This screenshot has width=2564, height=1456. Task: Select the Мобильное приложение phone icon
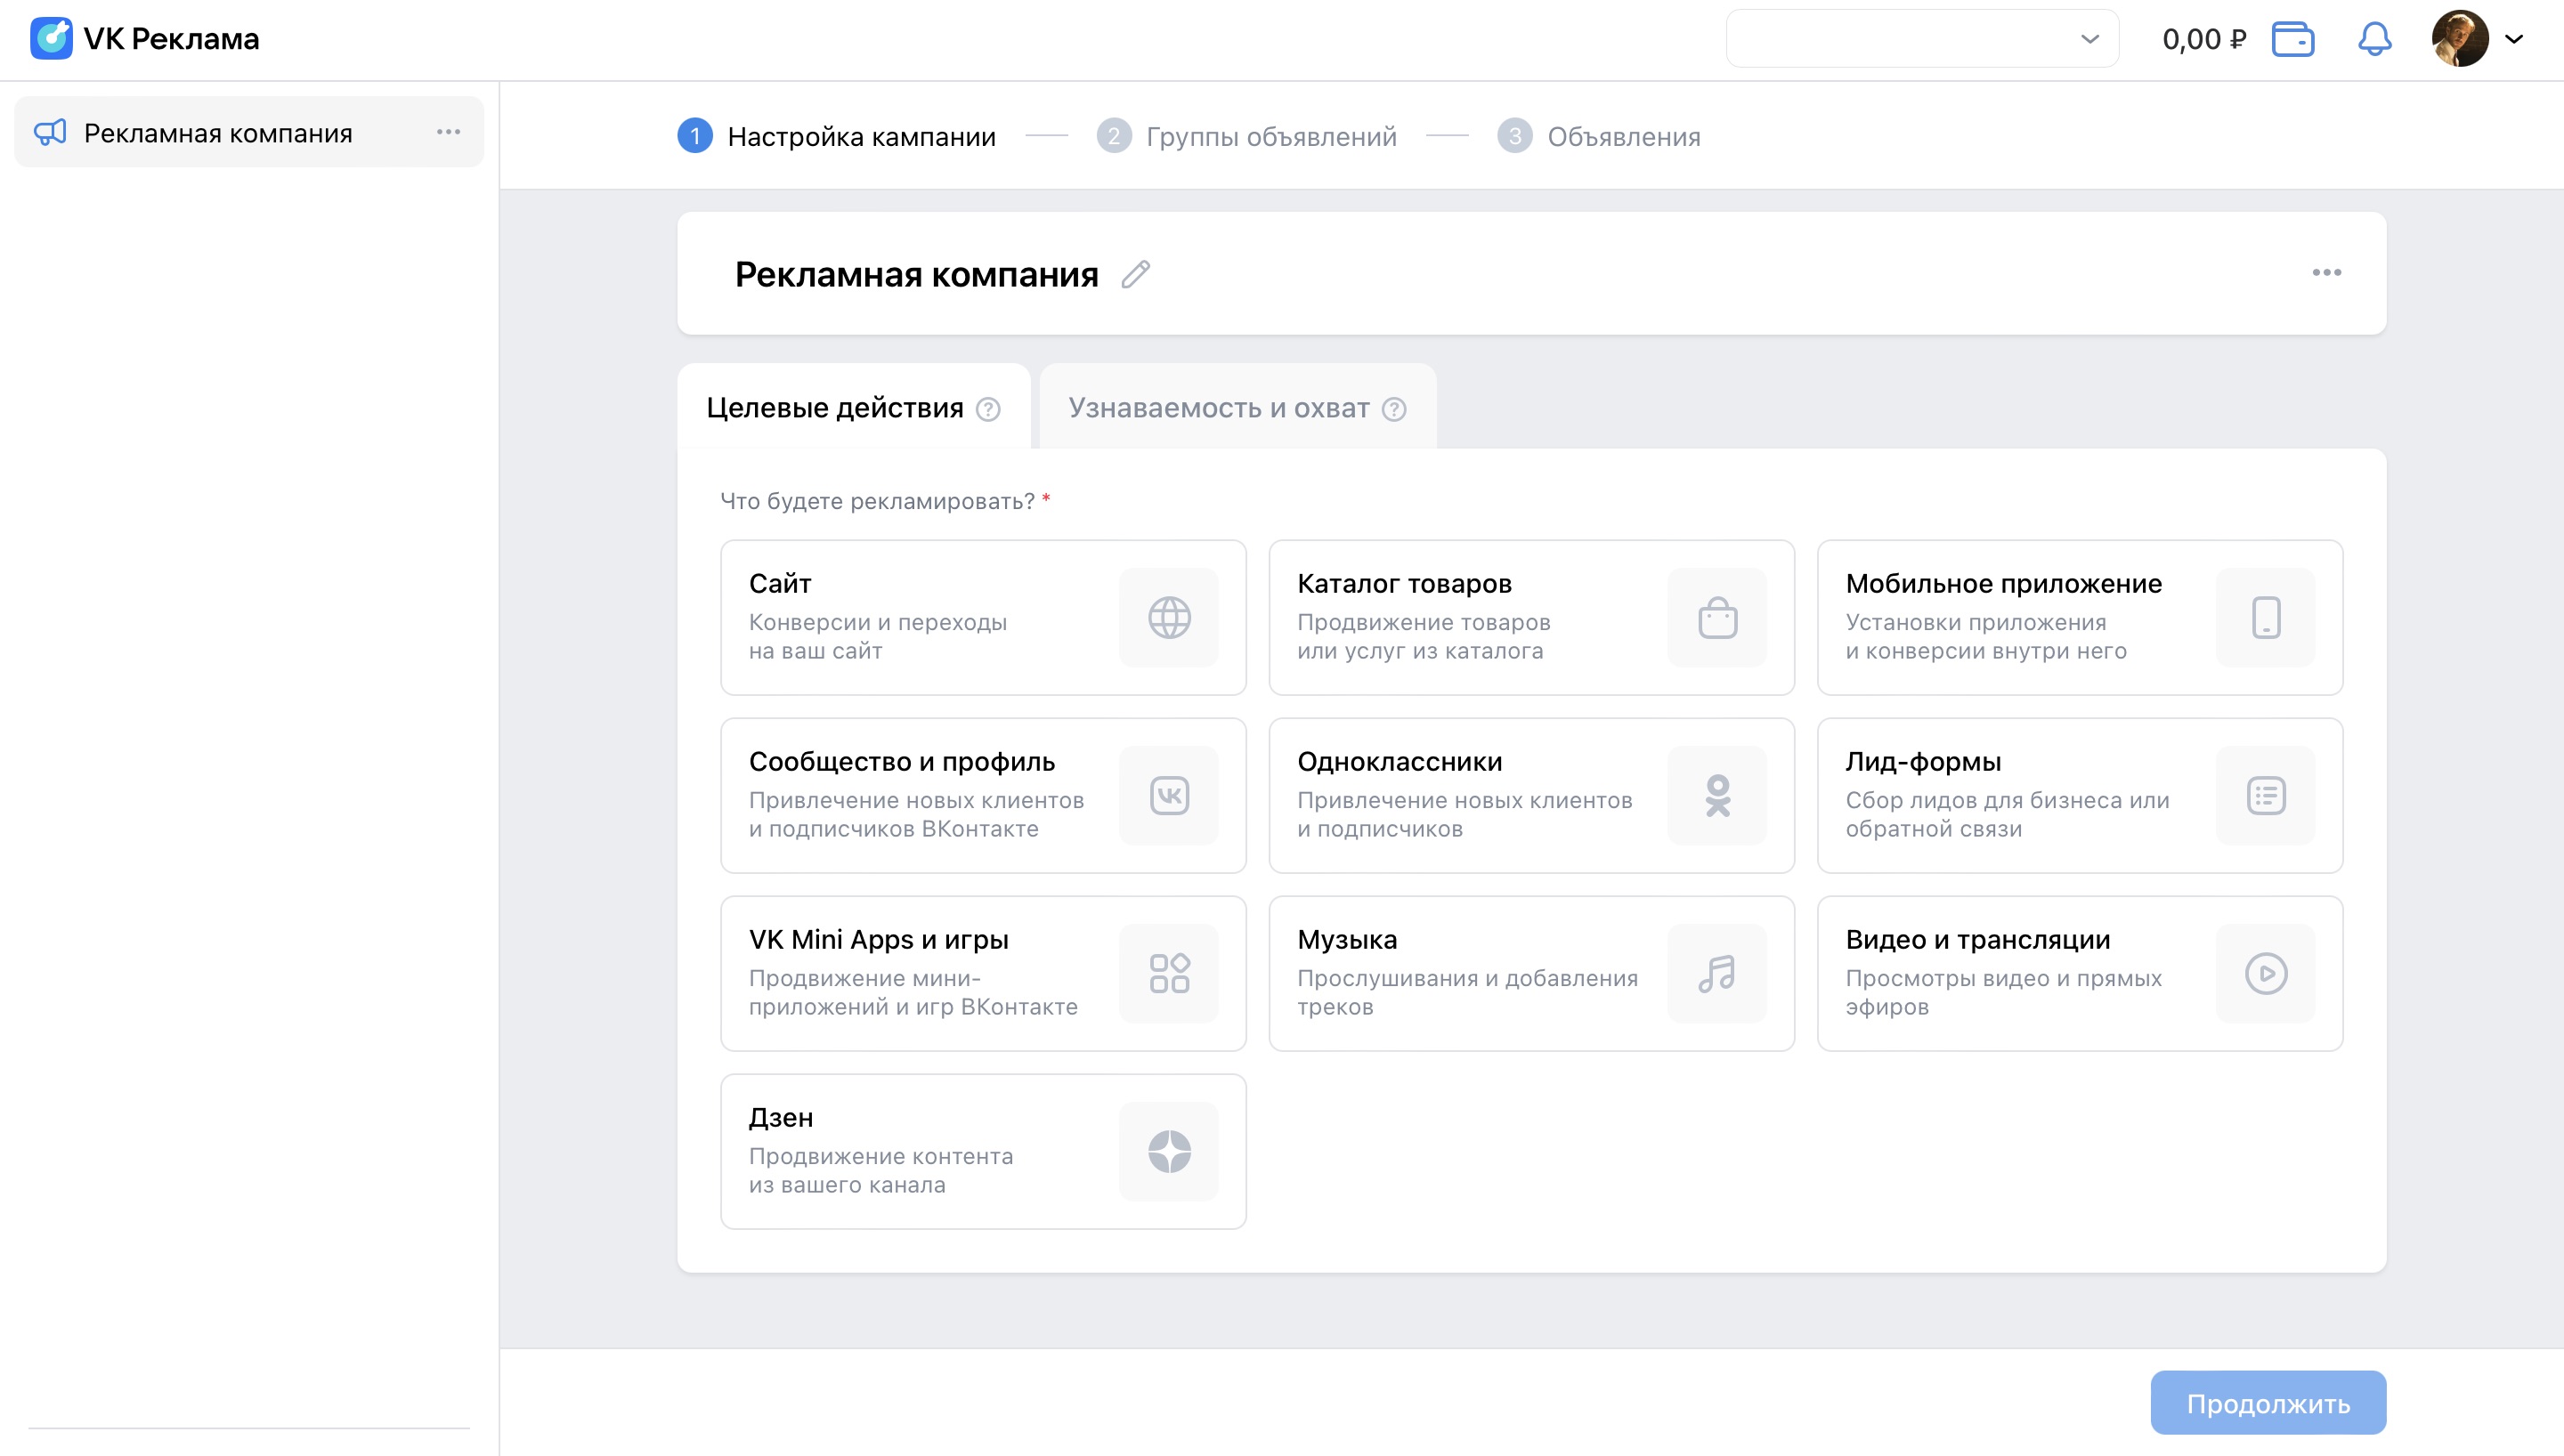2265,618
